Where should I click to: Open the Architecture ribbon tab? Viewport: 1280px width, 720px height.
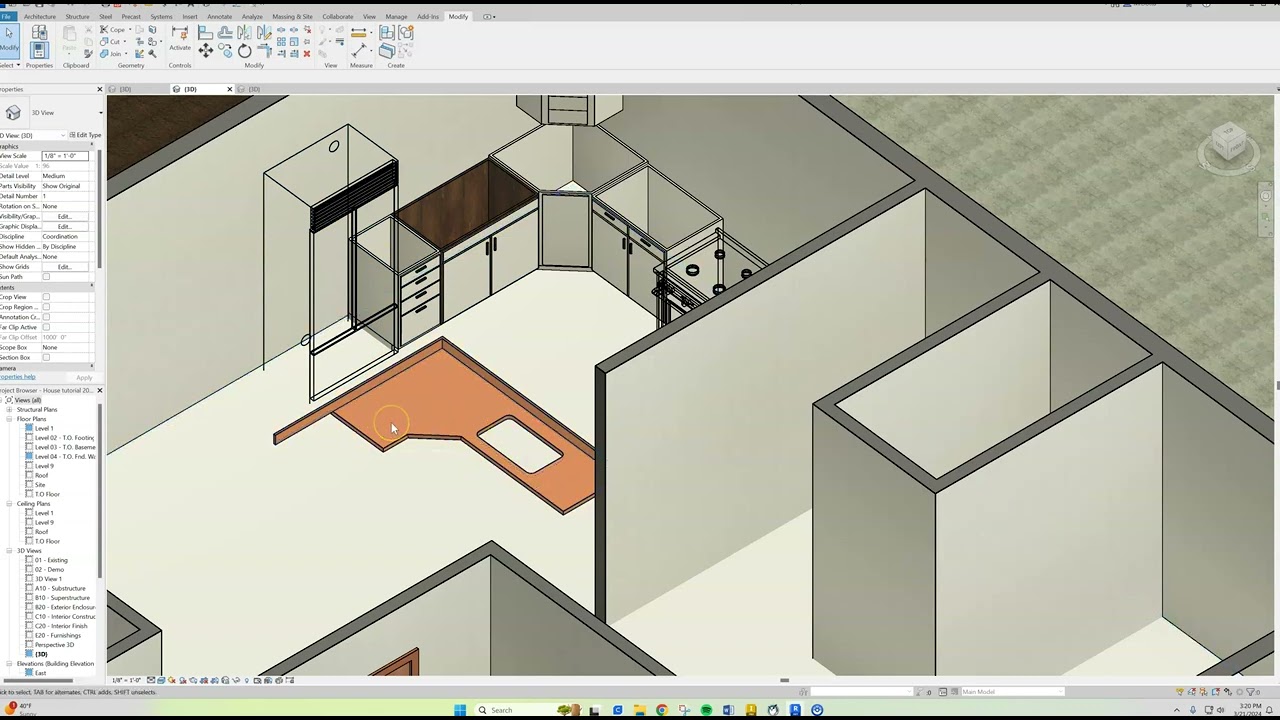(x=40, y=16)
